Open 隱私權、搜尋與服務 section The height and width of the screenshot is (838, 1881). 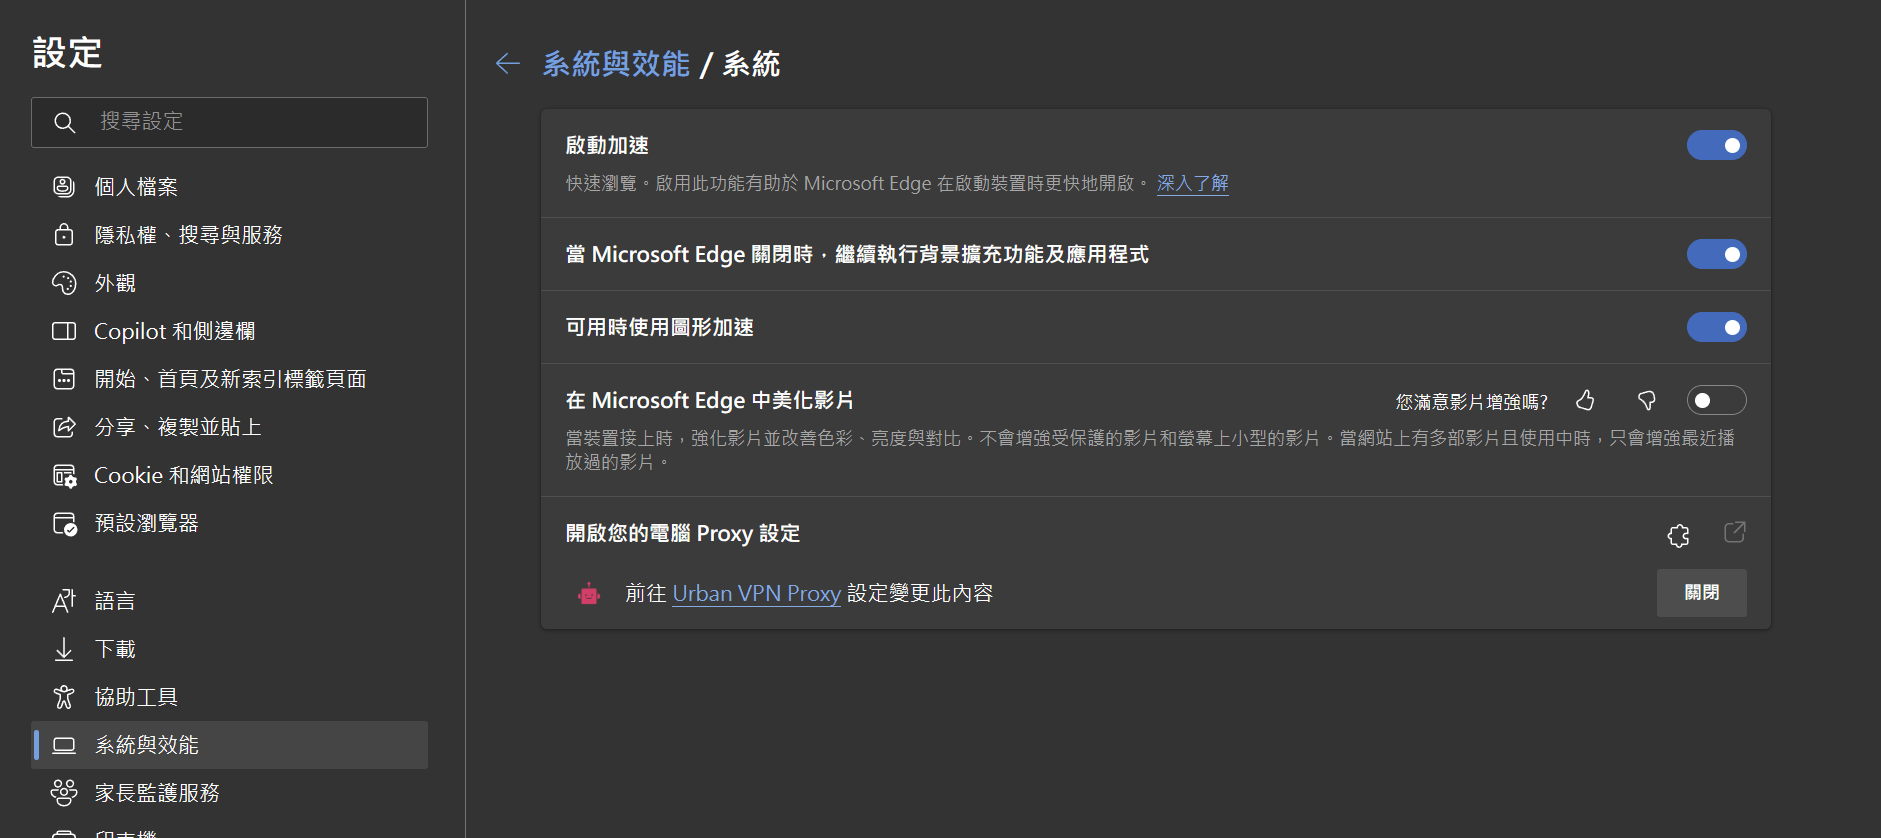tap(230, 235)
